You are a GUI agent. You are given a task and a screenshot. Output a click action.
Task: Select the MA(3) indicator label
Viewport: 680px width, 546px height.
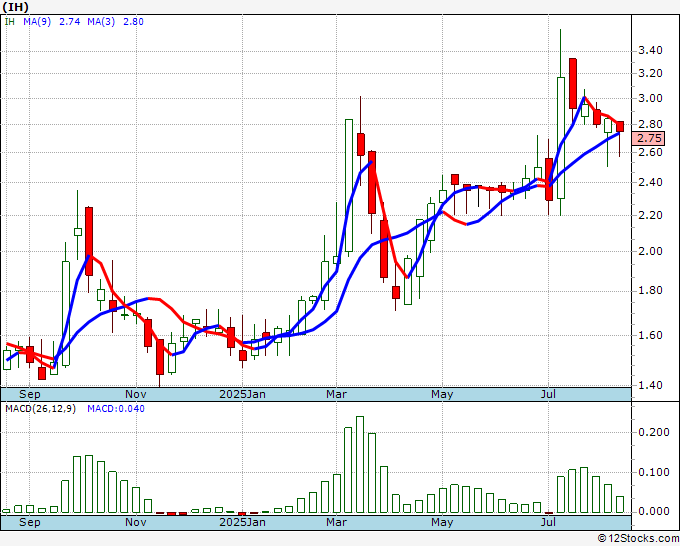(x=101, y=22)
